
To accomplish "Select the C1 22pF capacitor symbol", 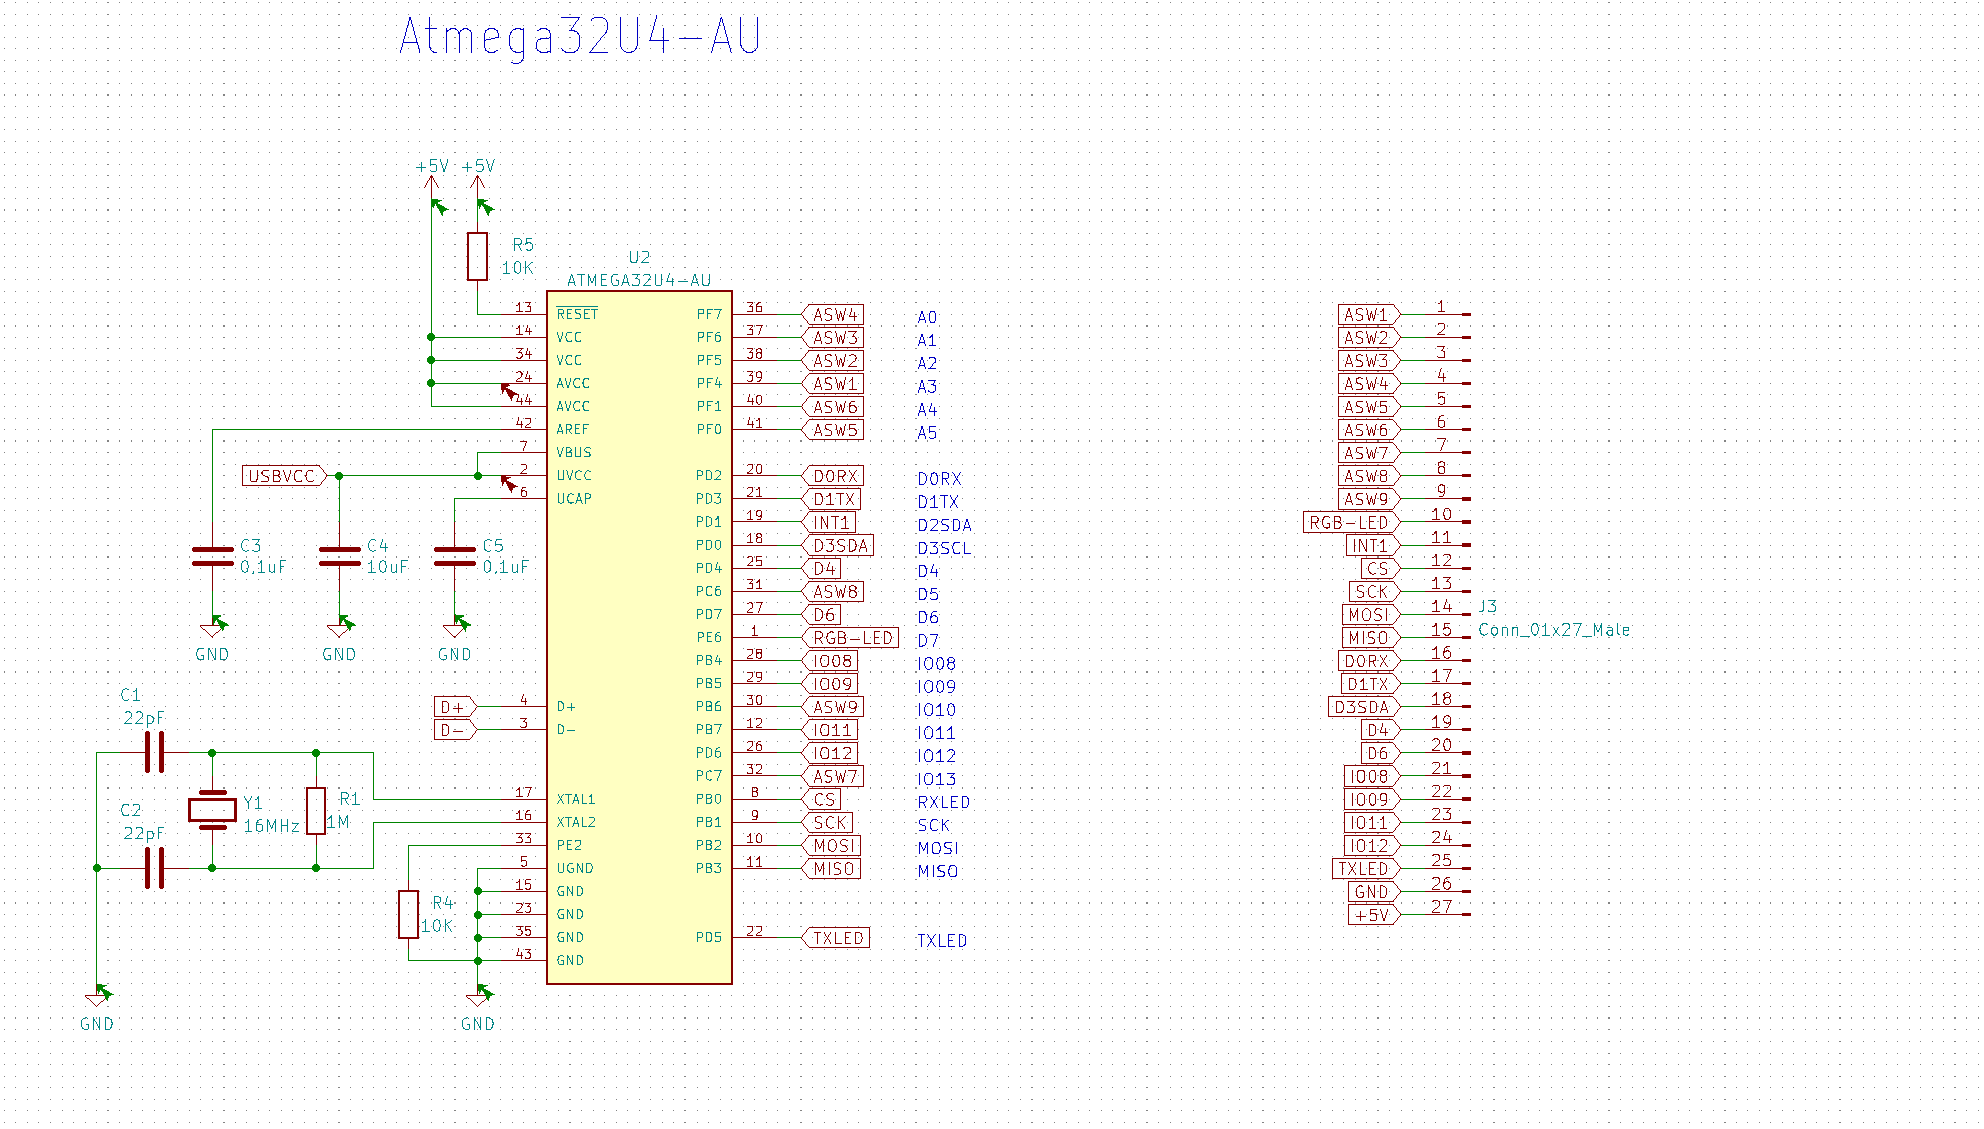I will (154, 752).
